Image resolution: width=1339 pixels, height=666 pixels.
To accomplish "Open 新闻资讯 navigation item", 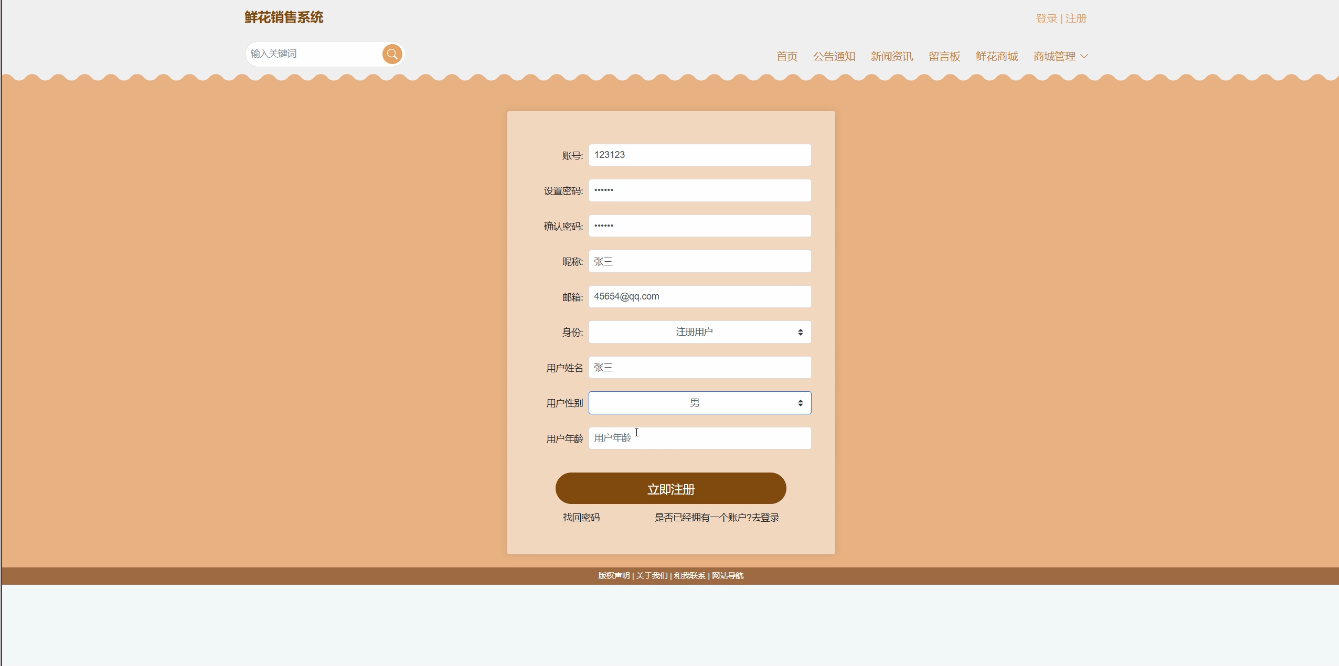I will [x=892, y=56].
